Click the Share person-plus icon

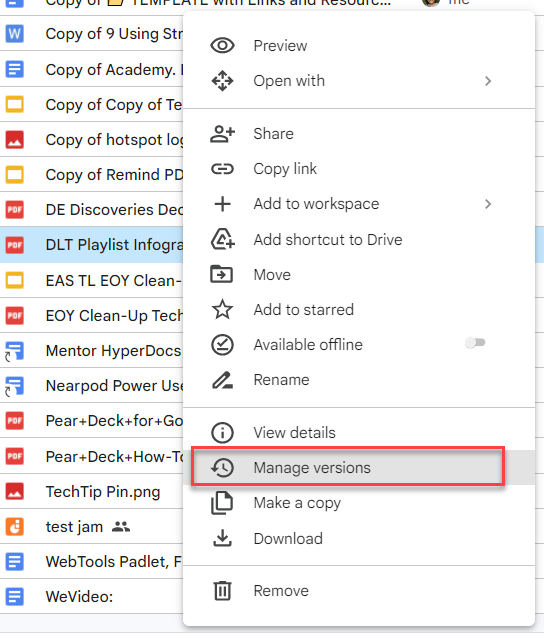pos(222,133)
